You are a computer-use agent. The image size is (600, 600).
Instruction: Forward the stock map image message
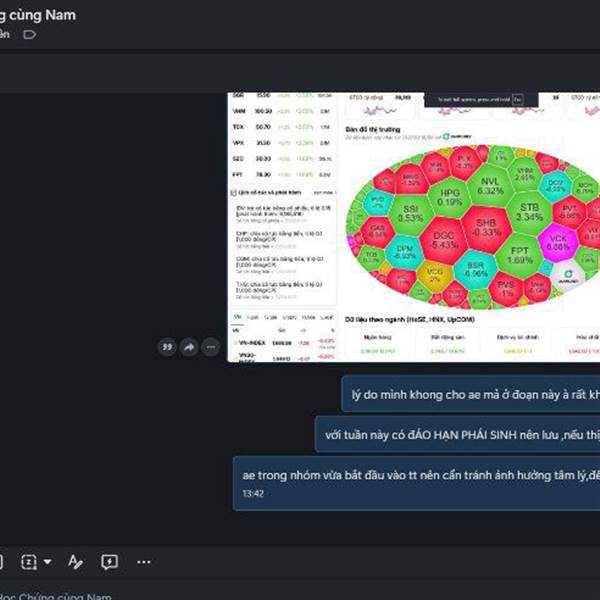189,347
